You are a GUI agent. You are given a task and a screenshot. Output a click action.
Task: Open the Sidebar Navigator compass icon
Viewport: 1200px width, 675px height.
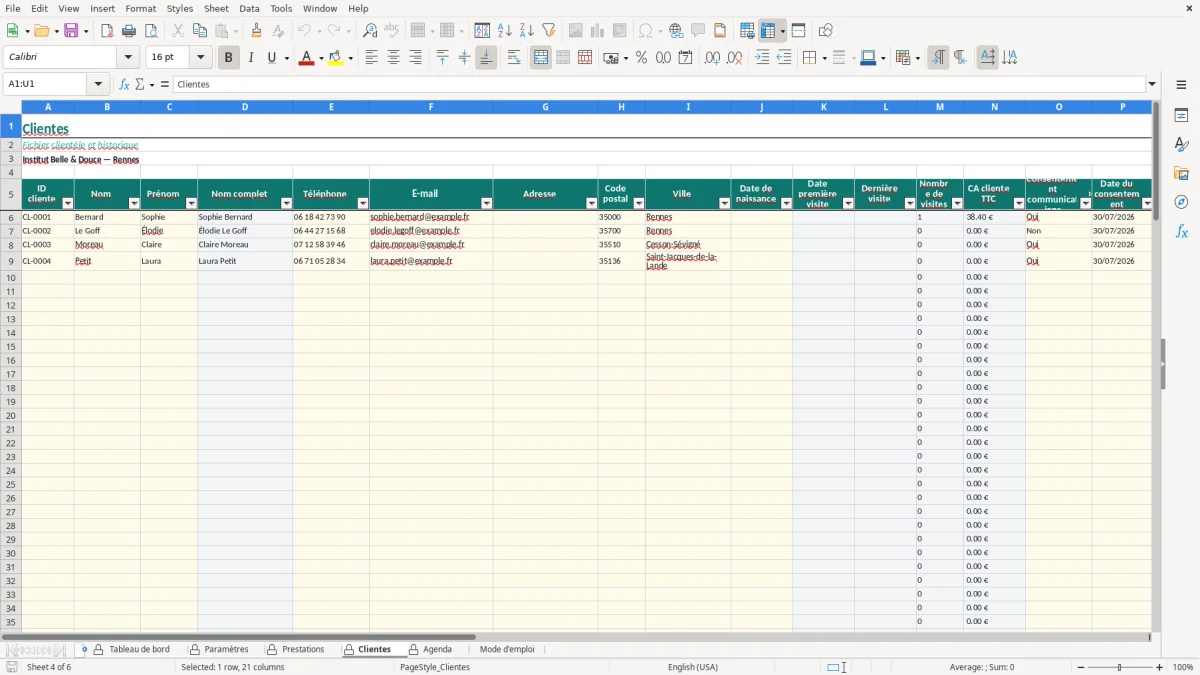tap(1181, 202)
